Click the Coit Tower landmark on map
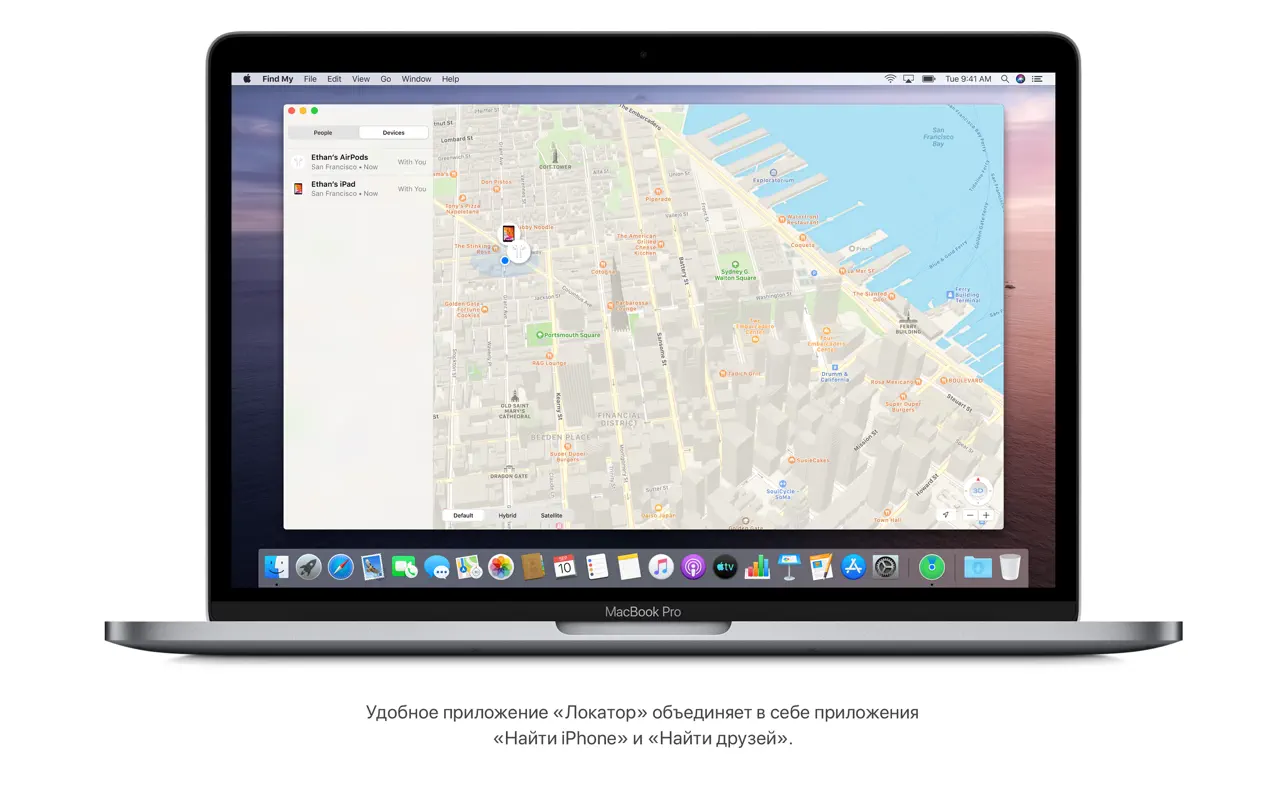The width and height of the screenshot is (1286, 804). [x=555, y=158]
